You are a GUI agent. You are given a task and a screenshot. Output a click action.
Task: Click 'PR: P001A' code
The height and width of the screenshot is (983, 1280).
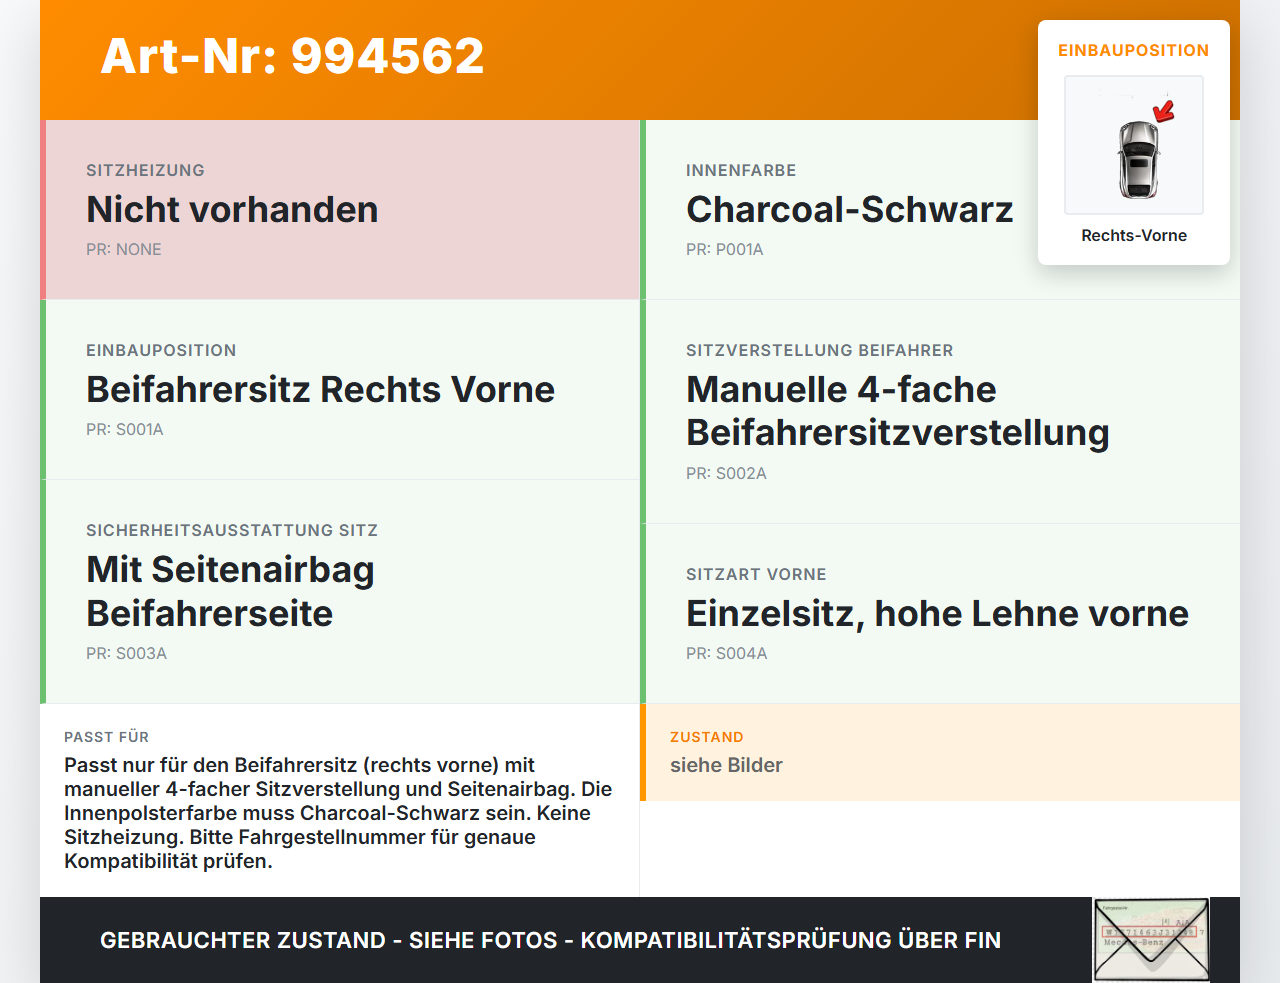[724, 249]
